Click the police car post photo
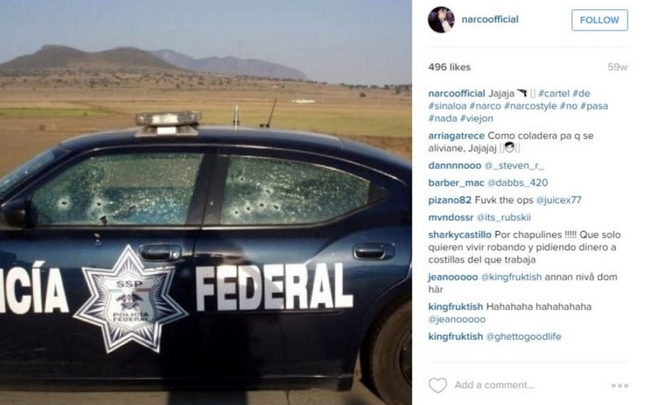The height and width of the screenshot is (405, 660). tap(206, 202)
